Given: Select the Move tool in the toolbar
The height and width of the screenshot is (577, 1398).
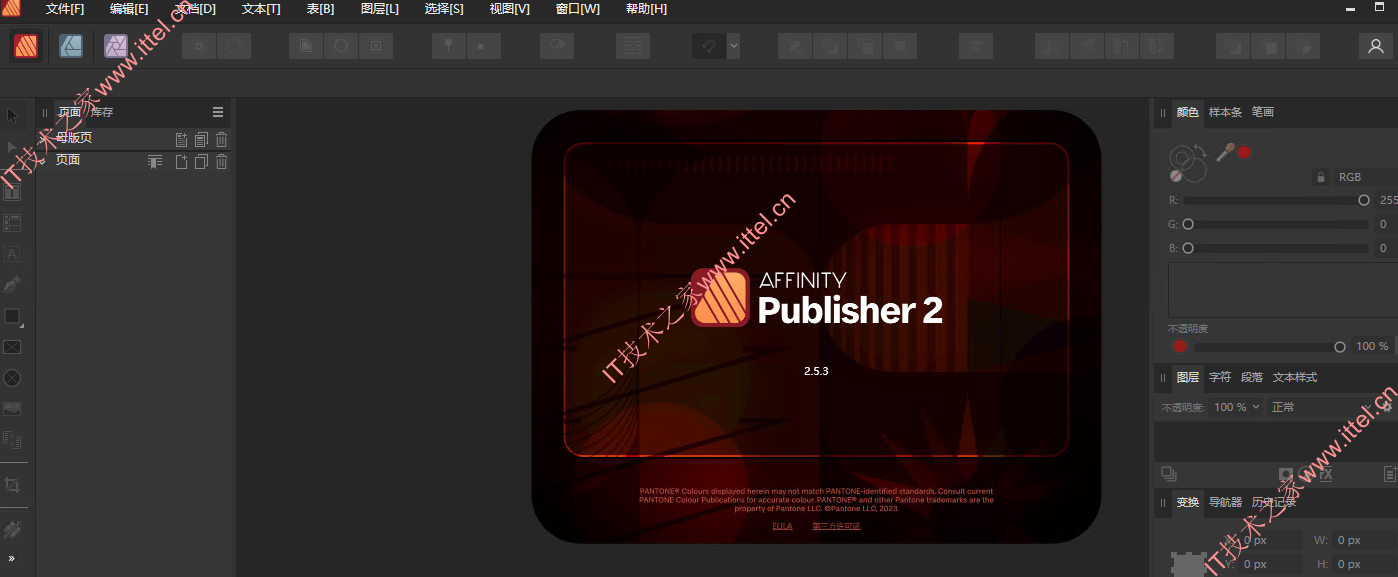Looking at the screenshot, I should (x=13, y=115).
